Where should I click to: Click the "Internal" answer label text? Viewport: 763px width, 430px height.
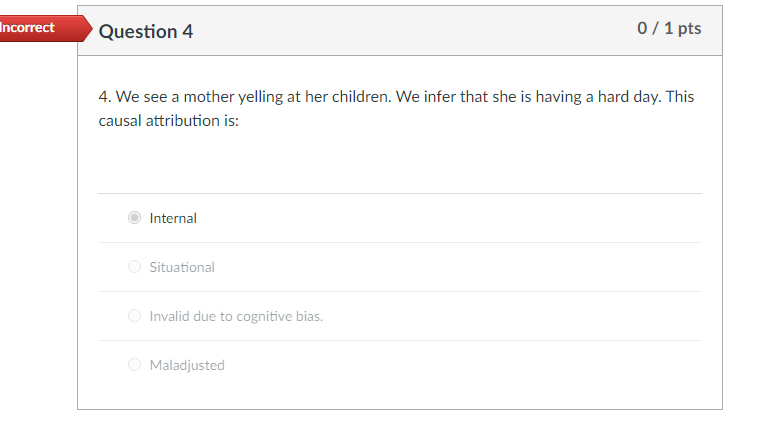point(173,218)
